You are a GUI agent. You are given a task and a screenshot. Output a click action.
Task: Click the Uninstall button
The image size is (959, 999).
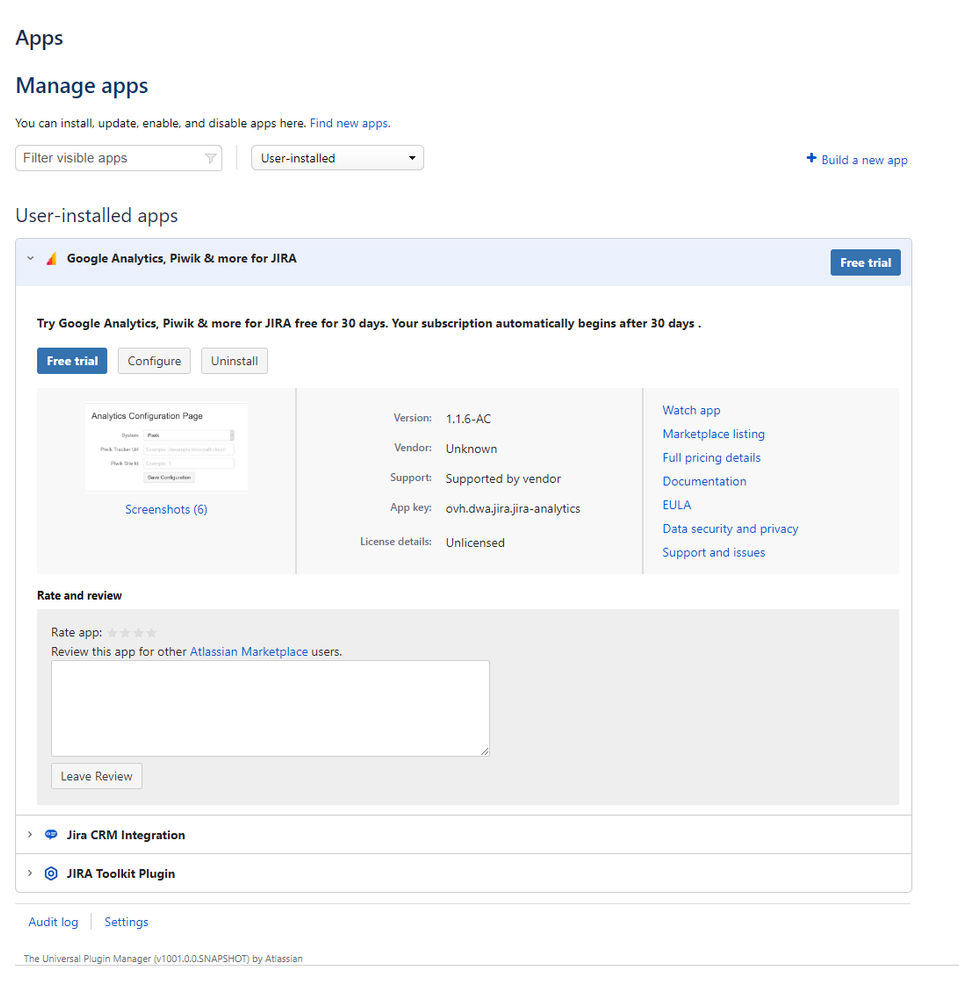tap(234, 361)
